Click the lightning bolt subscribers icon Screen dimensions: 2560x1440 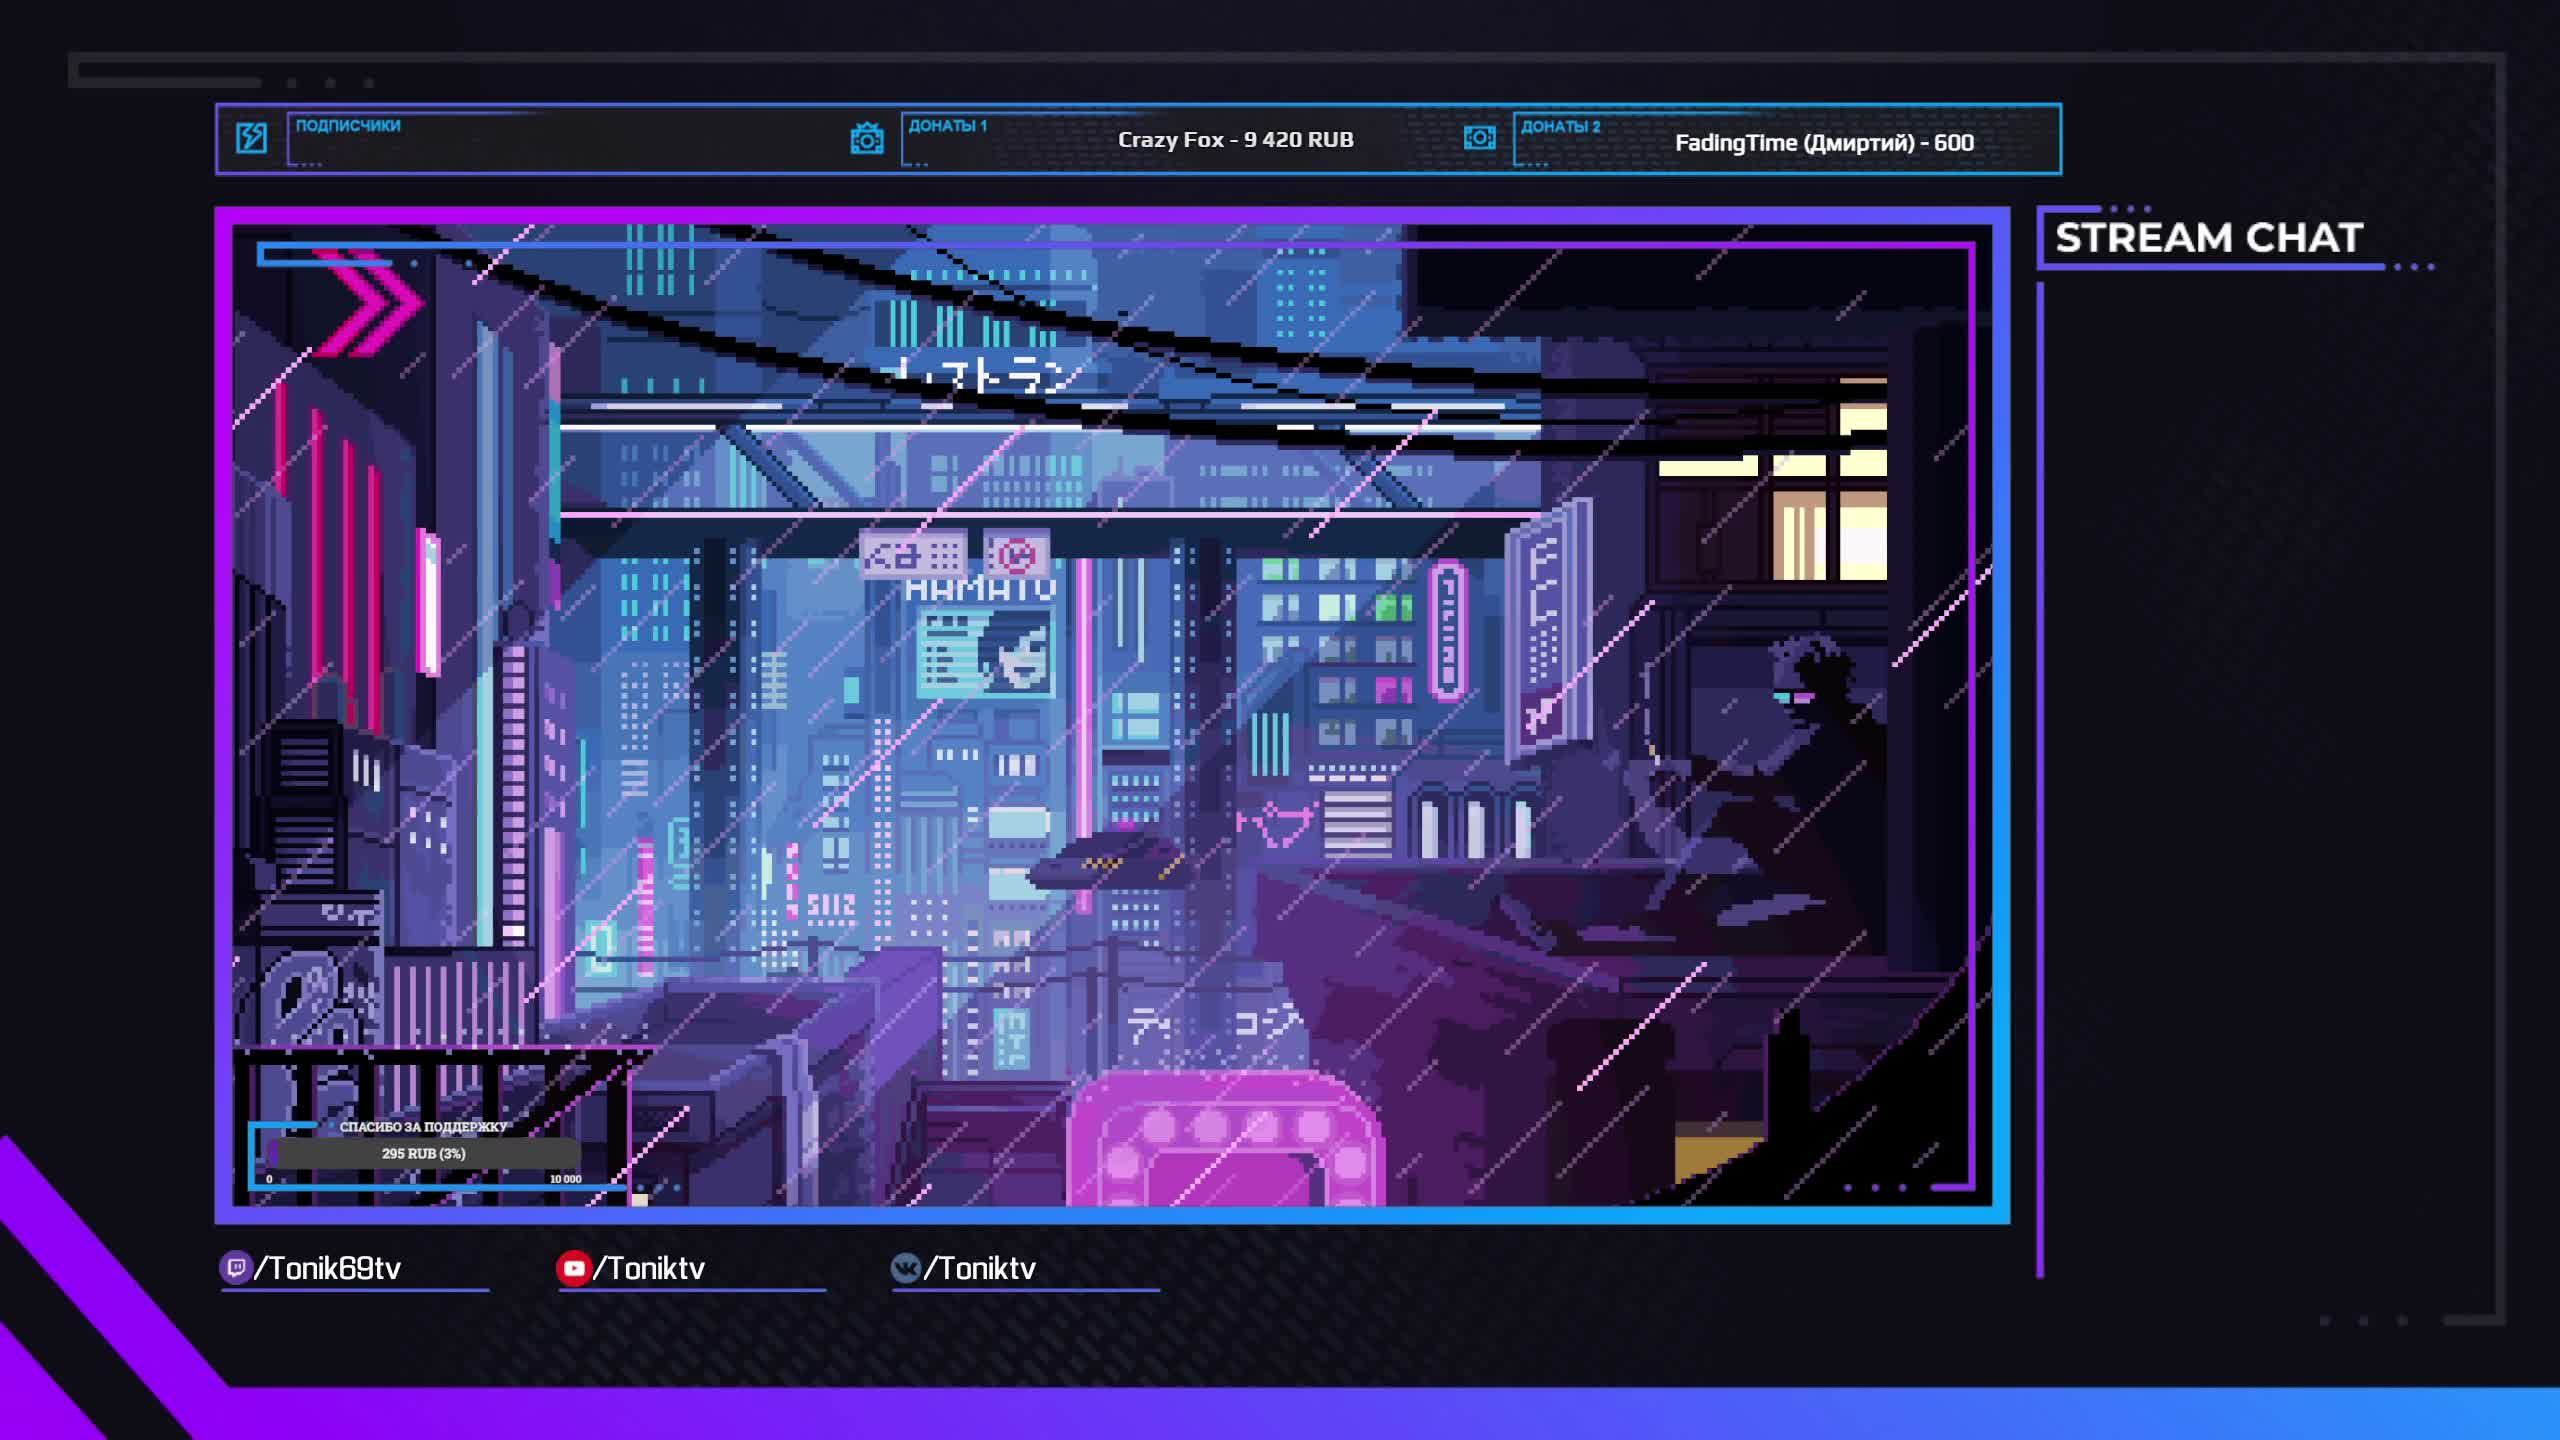pyautogui.click(x=251, y=138)
